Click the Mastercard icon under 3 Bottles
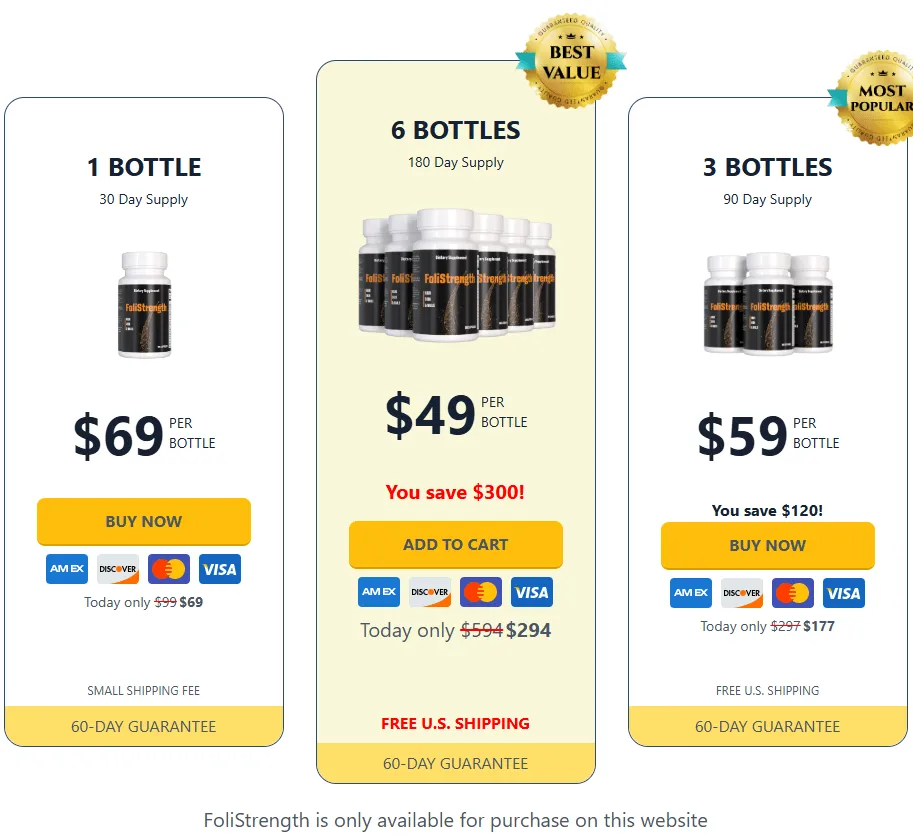 pos(792,593)
